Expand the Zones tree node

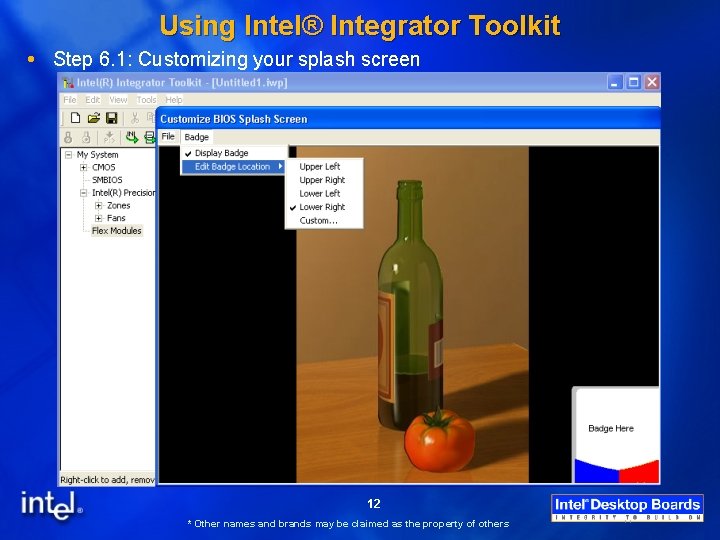(98, 206)
